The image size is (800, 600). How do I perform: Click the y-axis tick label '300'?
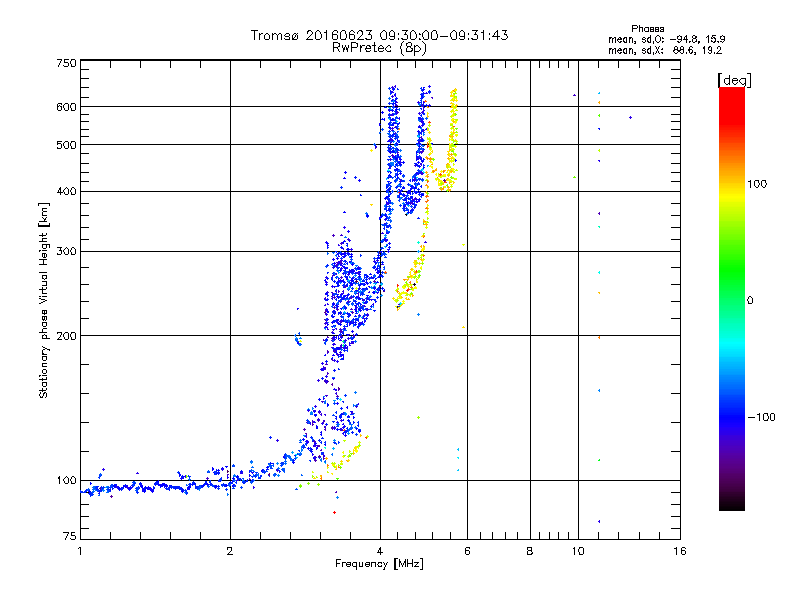[x=66, y=252]
